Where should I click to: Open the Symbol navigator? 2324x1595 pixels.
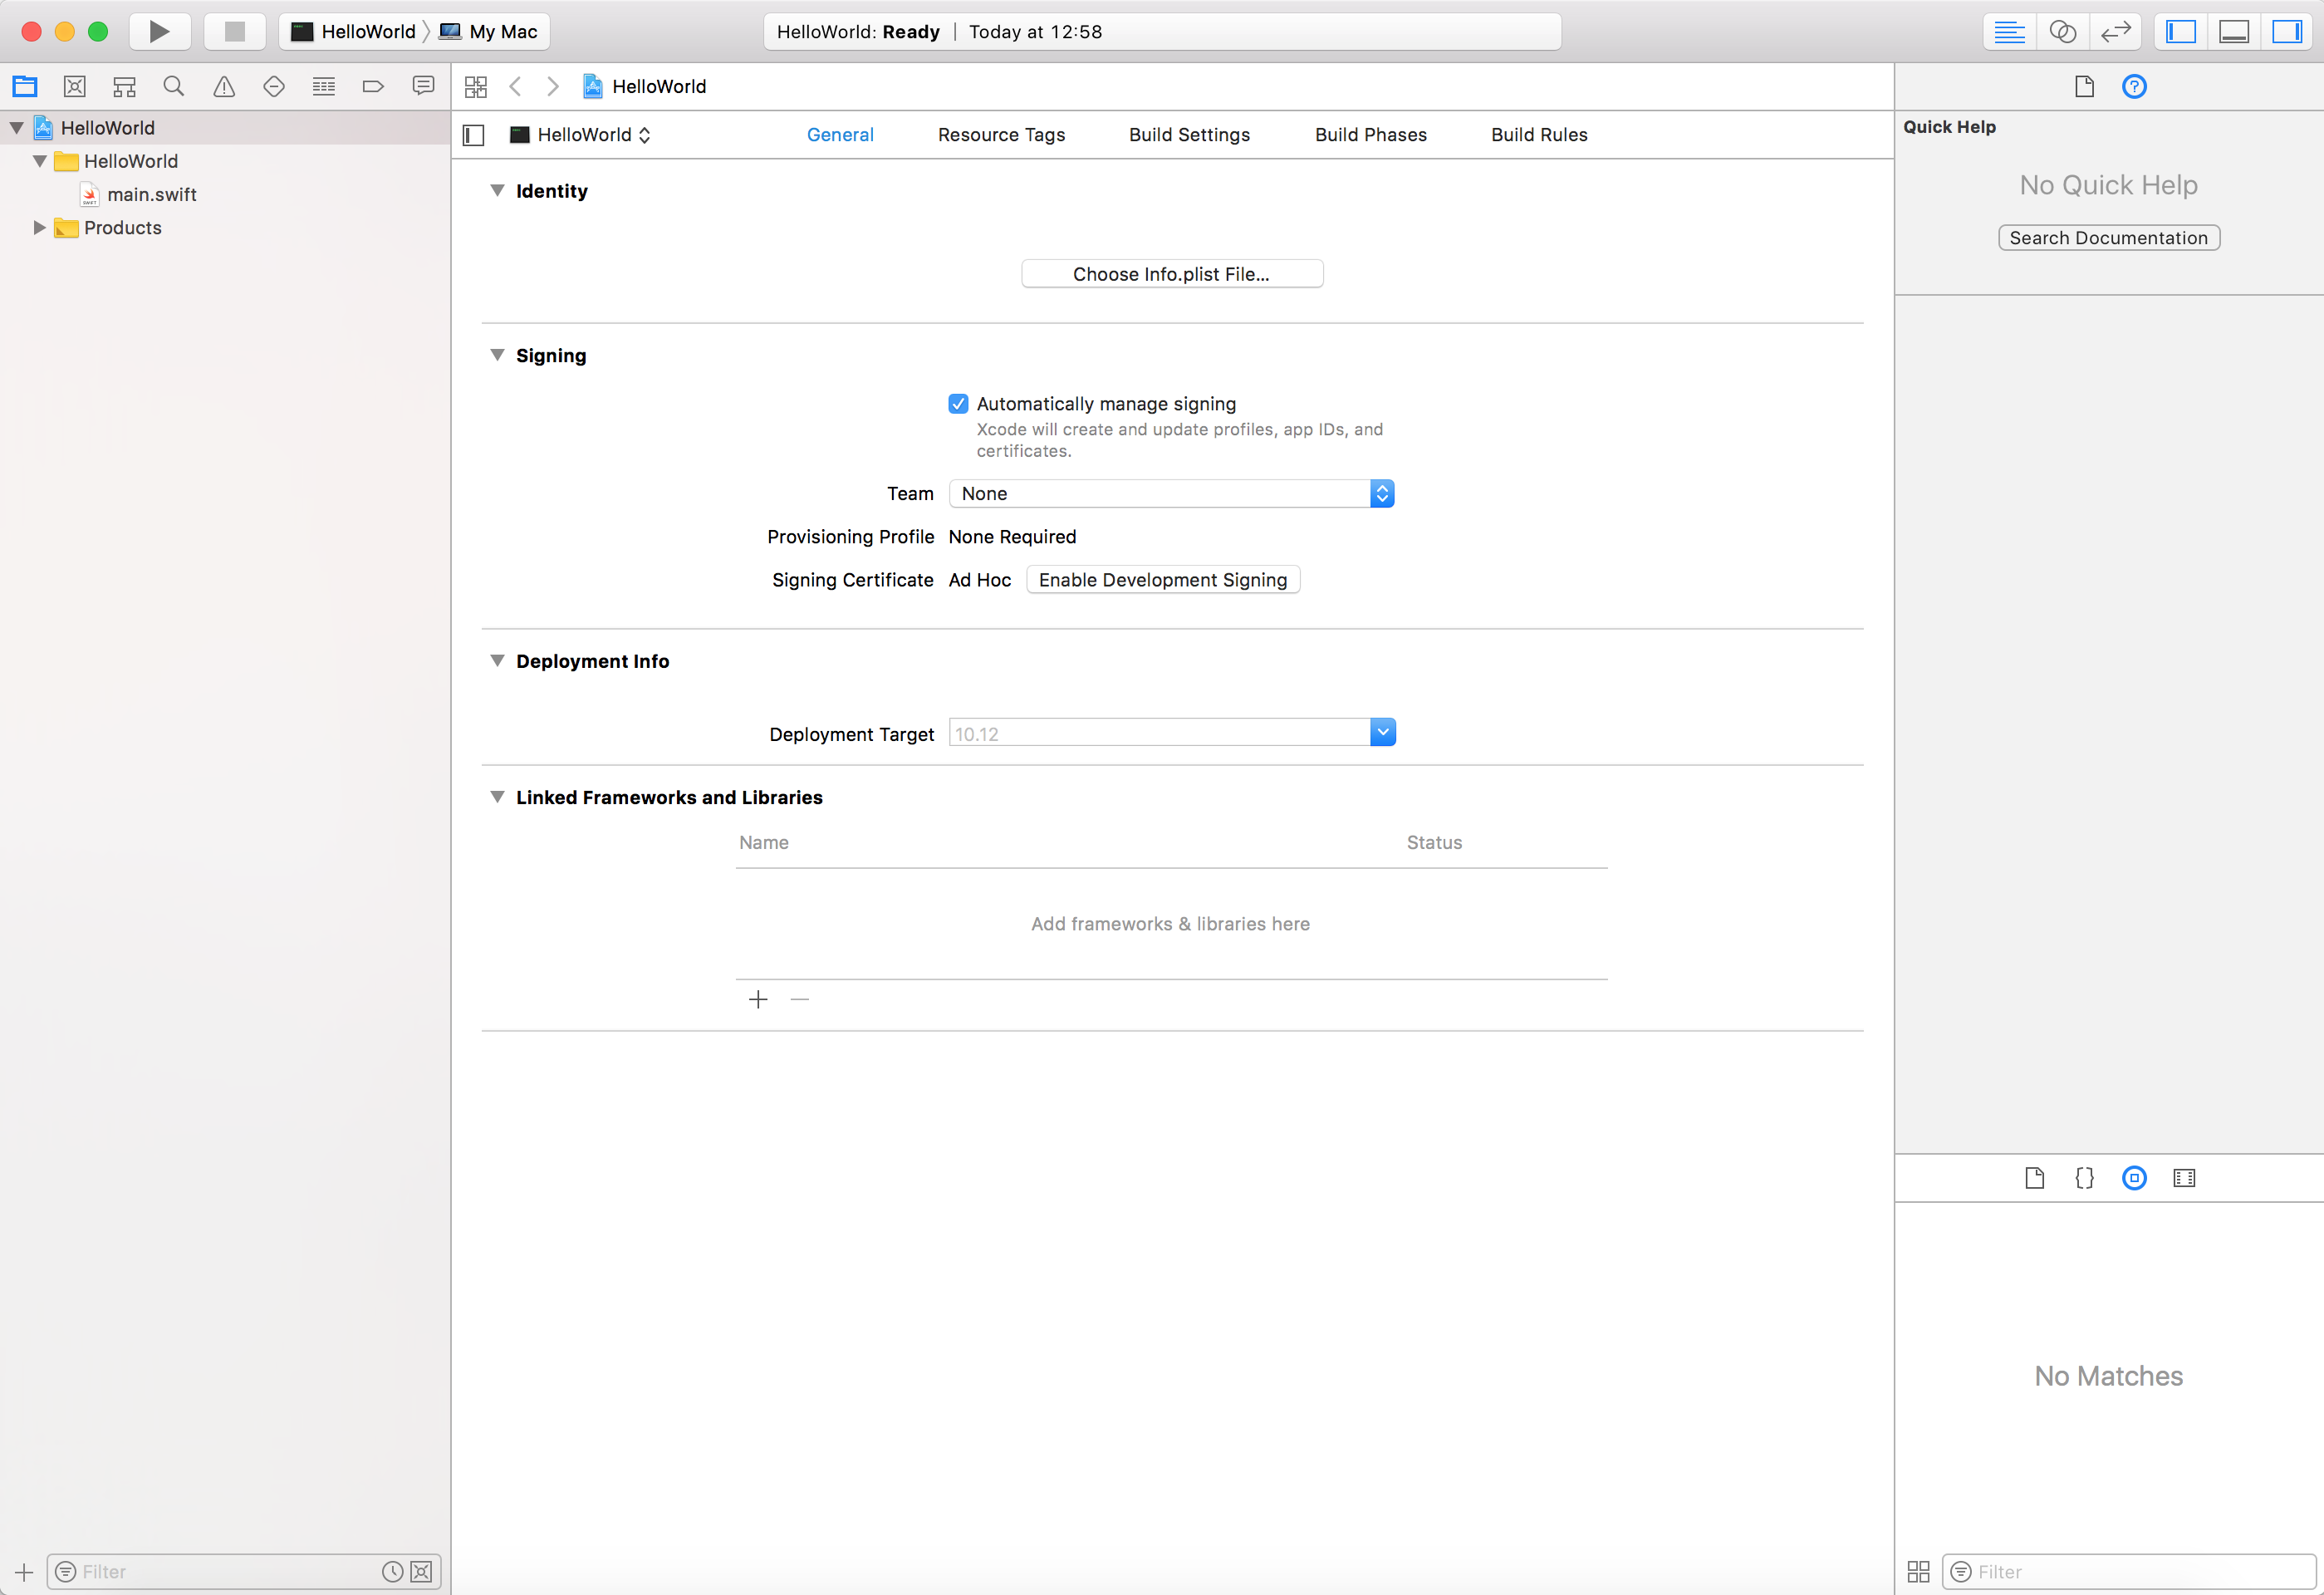[124, 86]
